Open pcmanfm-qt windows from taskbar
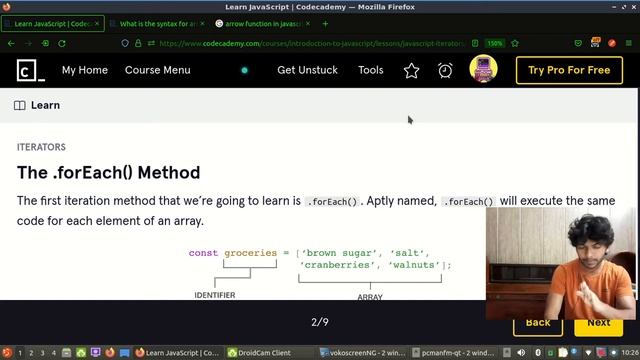The height and width of the screenshot is (360, 640). pos(453,353)
